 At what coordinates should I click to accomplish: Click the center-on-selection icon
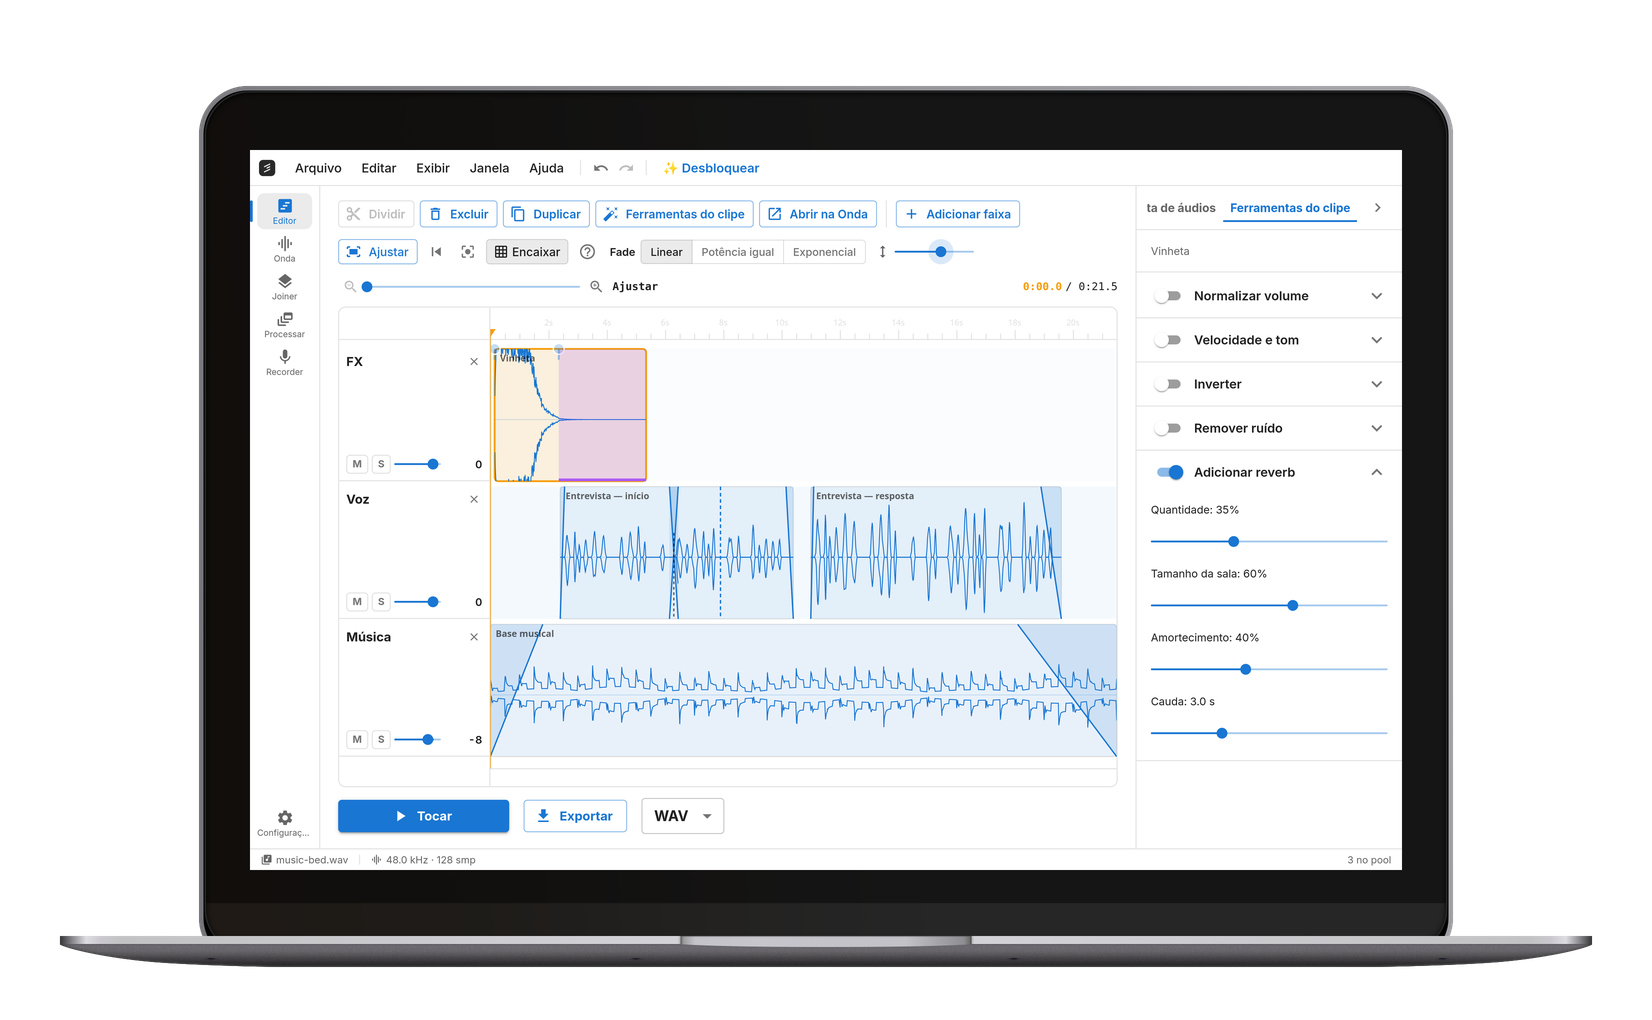(468, 252)
